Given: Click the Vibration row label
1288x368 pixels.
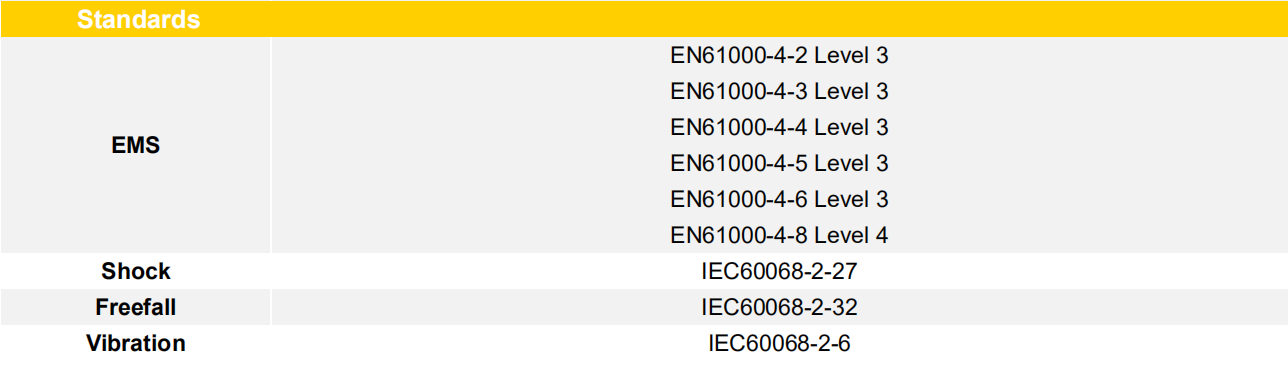Looking at the screenshot, I should click(136, 343).
